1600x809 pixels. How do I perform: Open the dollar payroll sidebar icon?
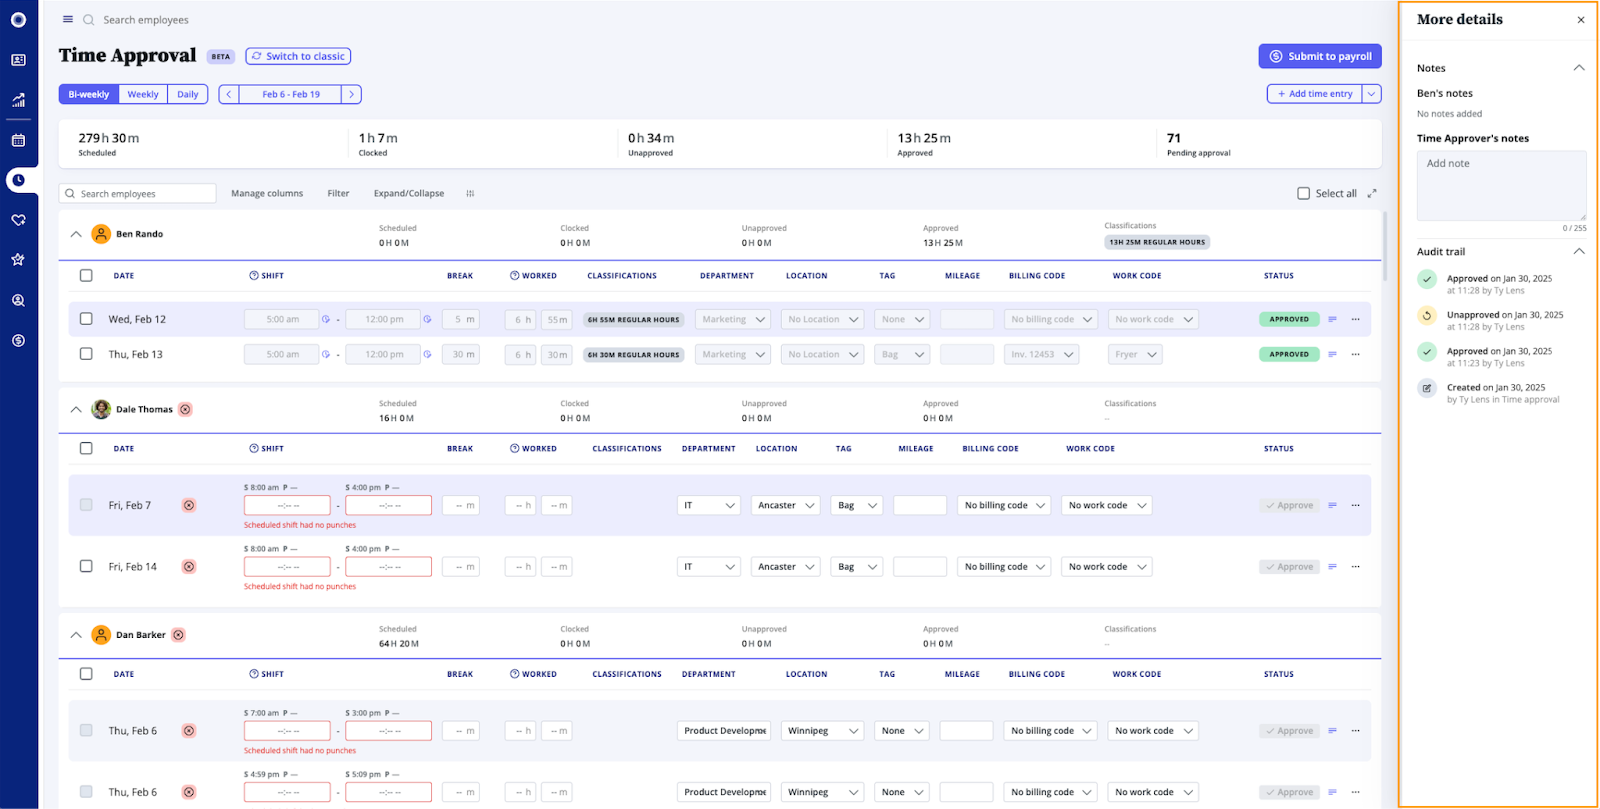(x=18, y=341)
